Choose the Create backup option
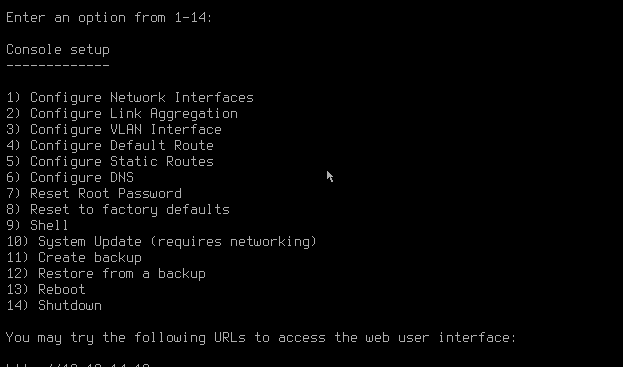 [74, 258]
